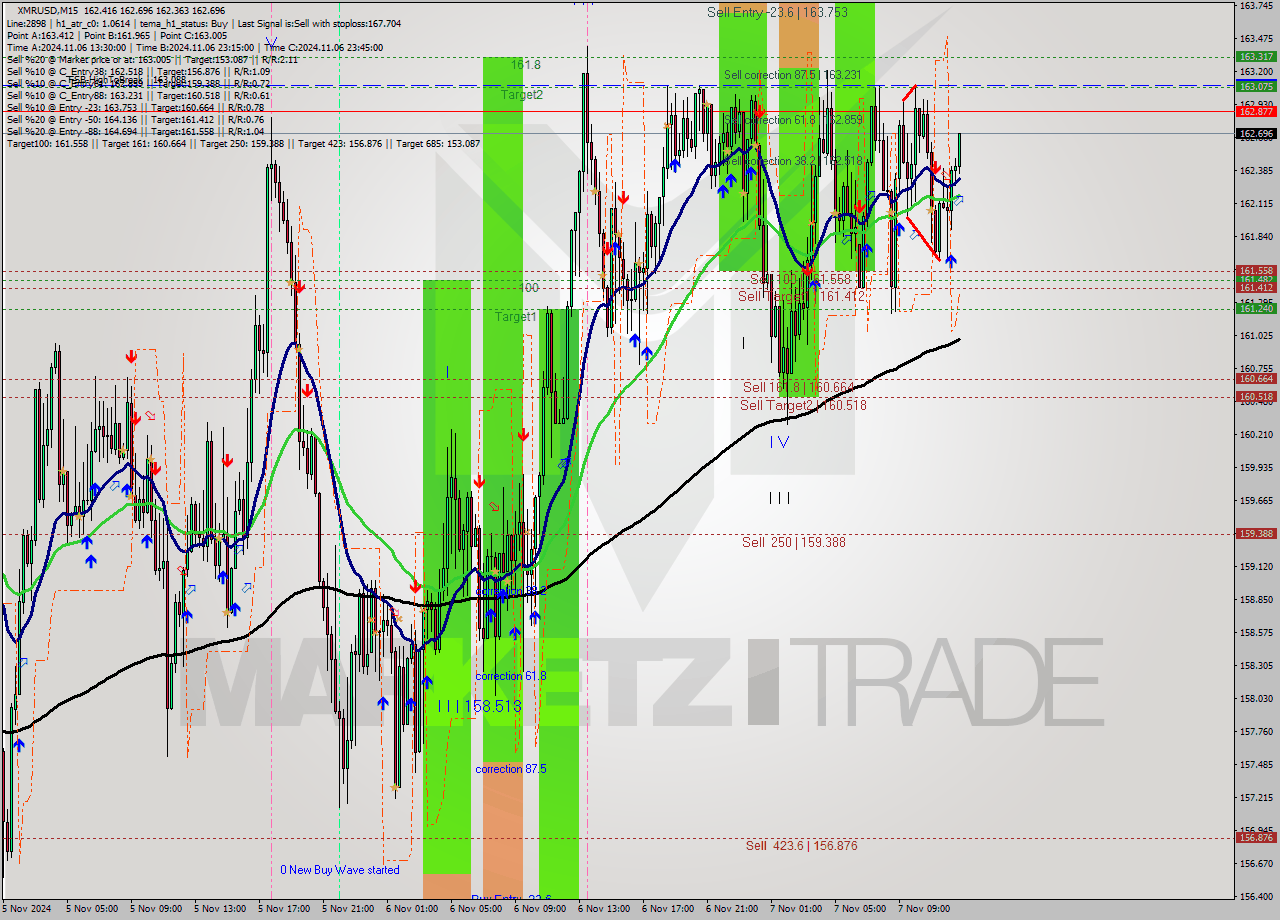This screenshot has height=920, width=1280.
Task: Click the black 162.696 current price tag
Action: click(1256, 133)
